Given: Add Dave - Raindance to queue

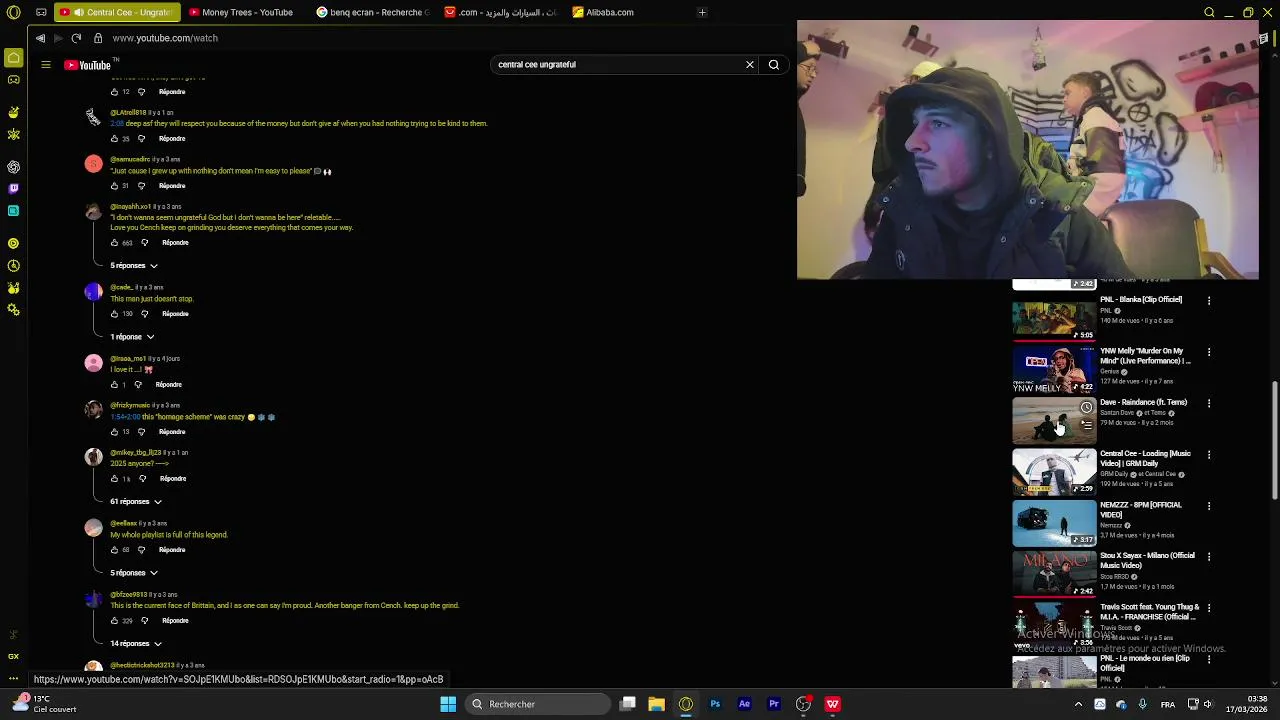Looking at the screenshot, I should [x=1086, y=425].
